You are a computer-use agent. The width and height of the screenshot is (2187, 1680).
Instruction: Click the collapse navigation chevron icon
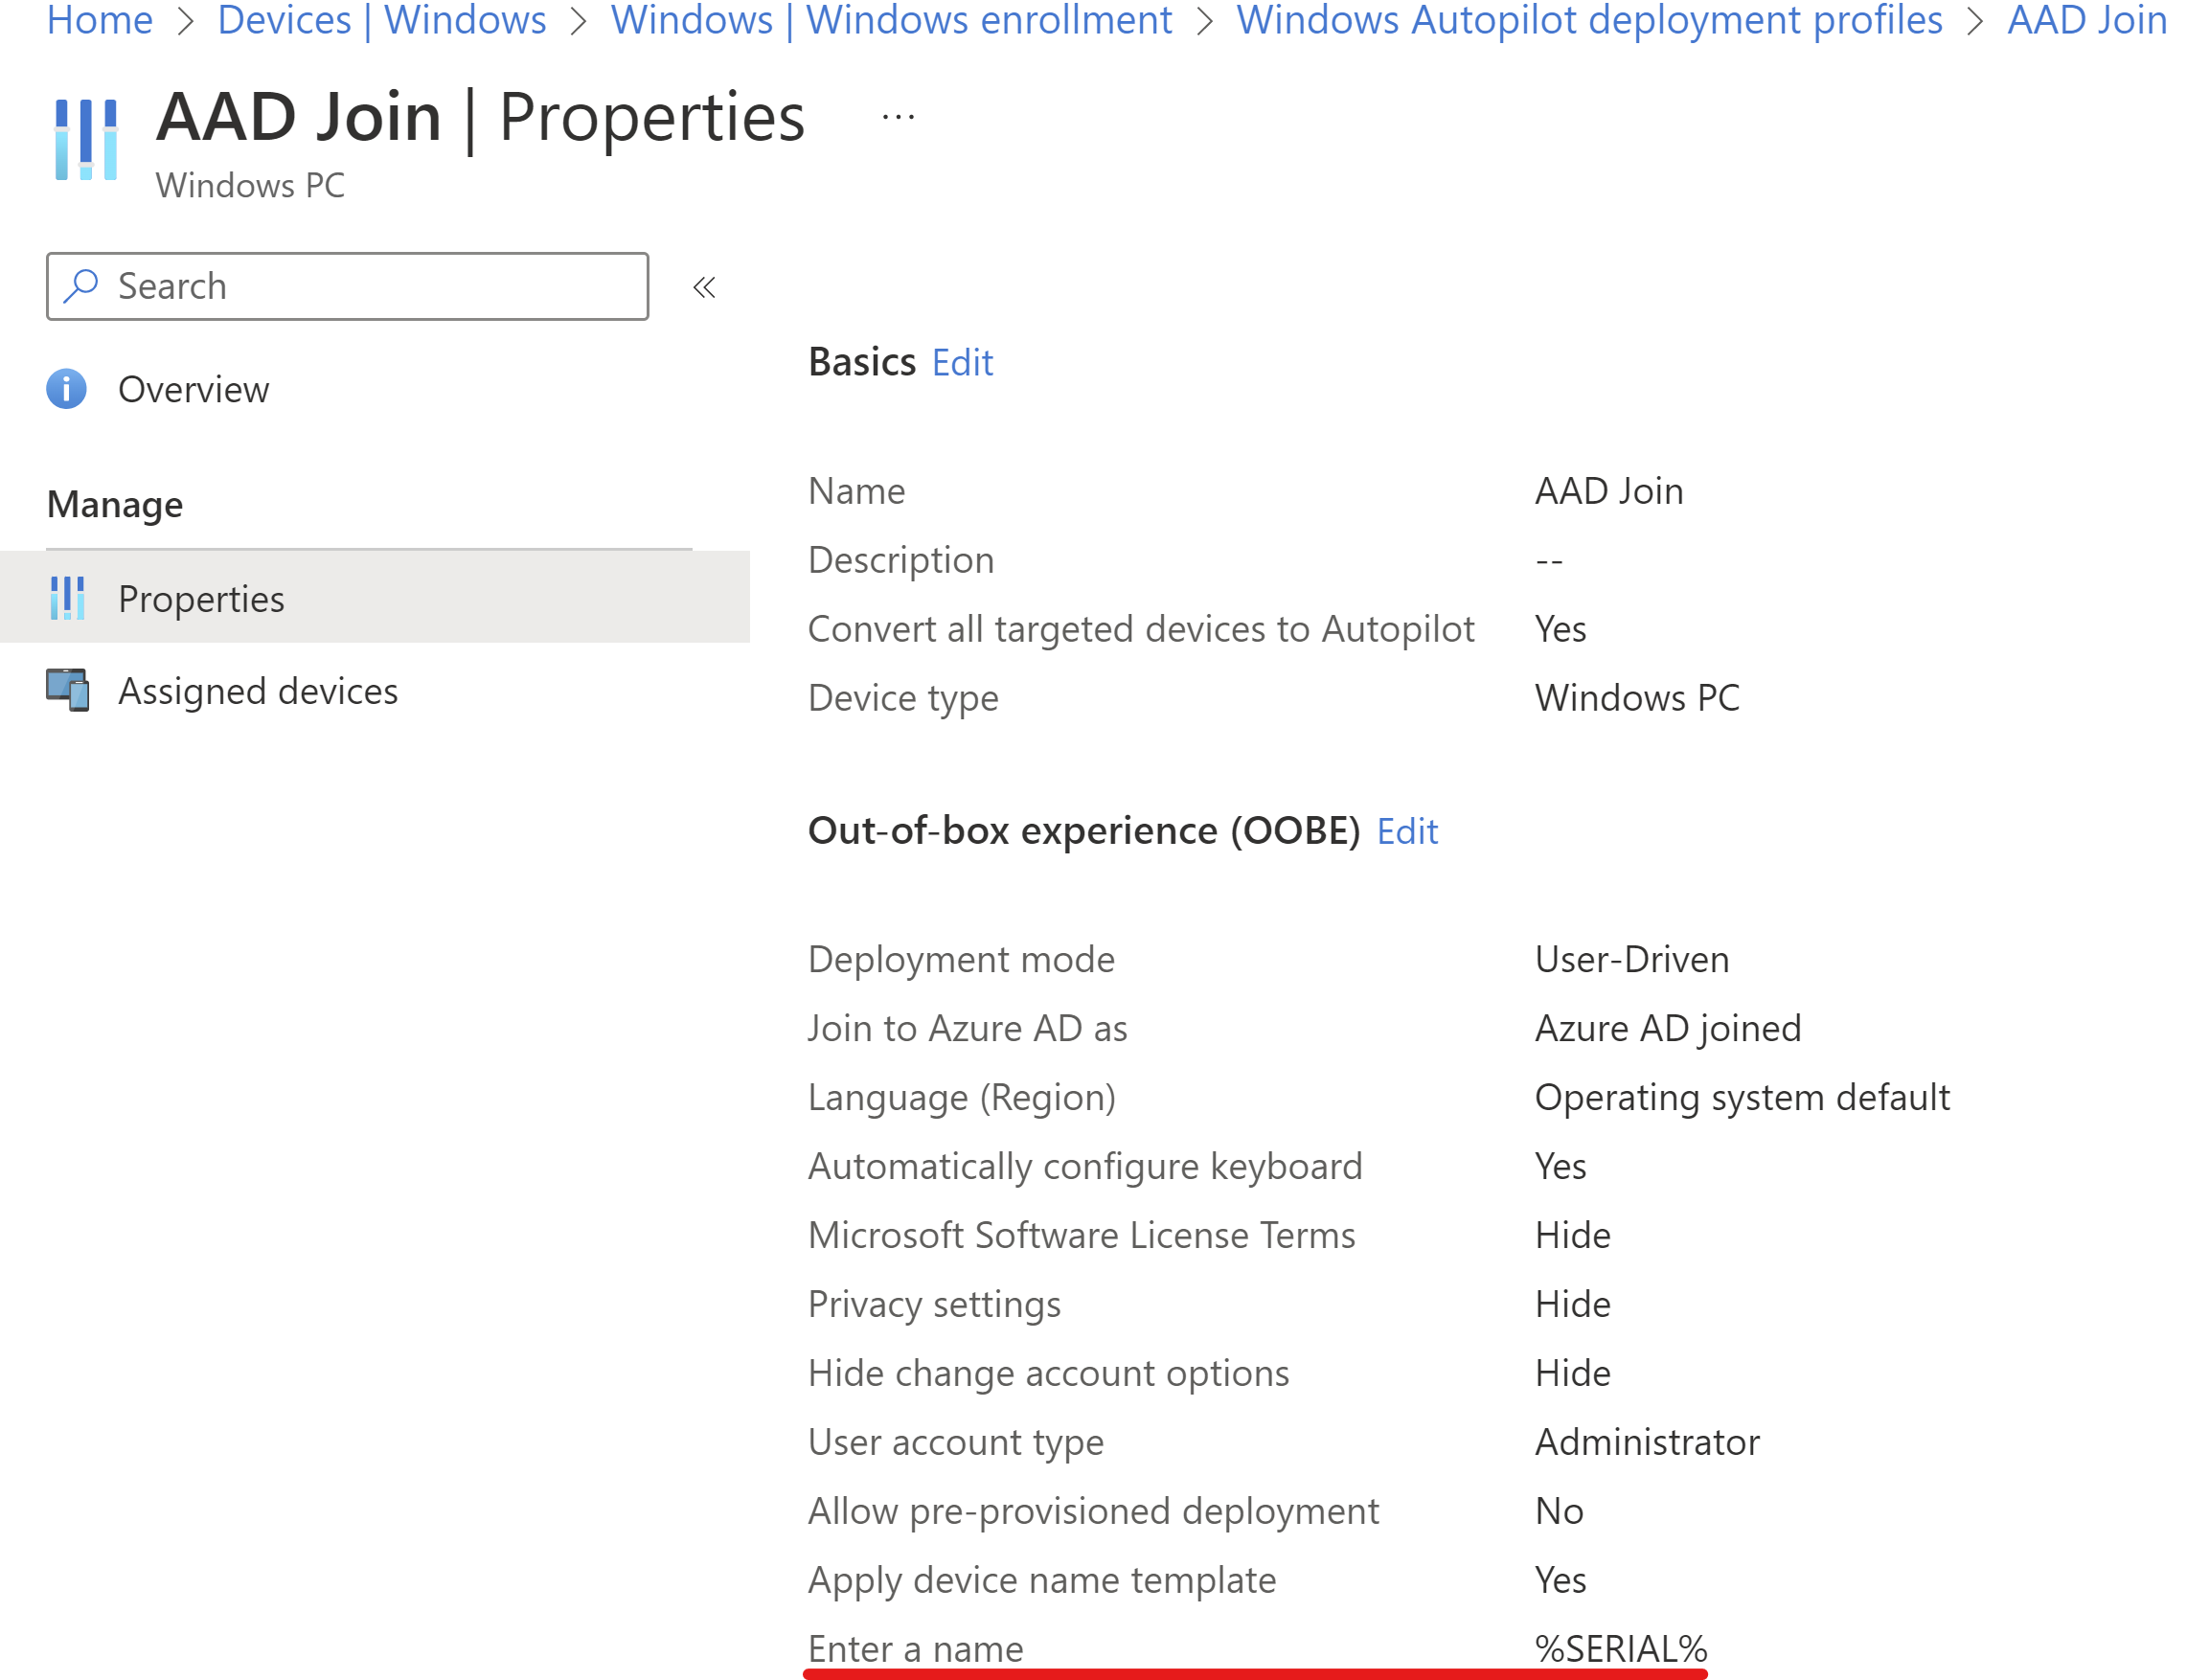(x=706, y=285)
